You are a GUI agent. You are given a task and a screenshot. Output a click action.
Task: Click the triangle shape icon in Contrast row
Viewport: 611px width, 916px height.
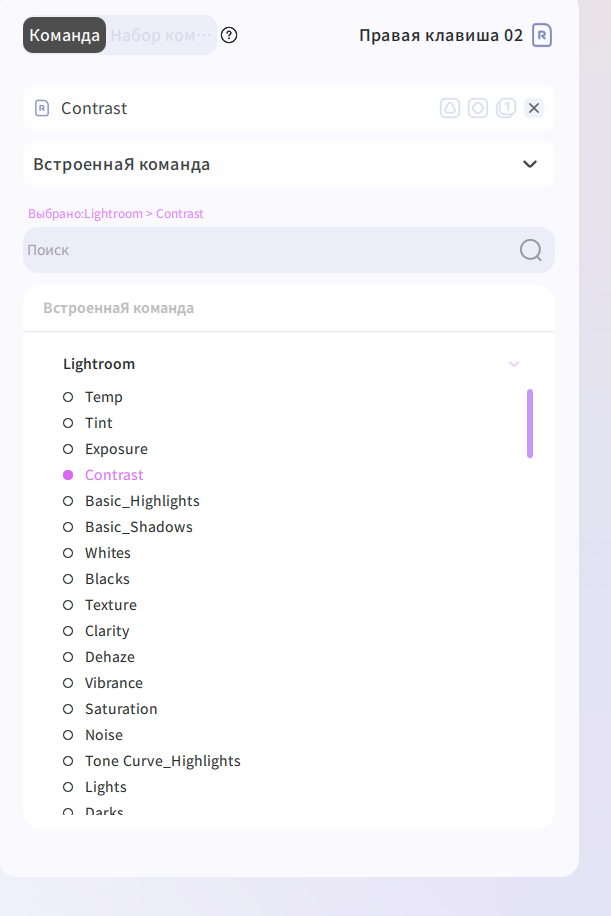coord(450,108)
